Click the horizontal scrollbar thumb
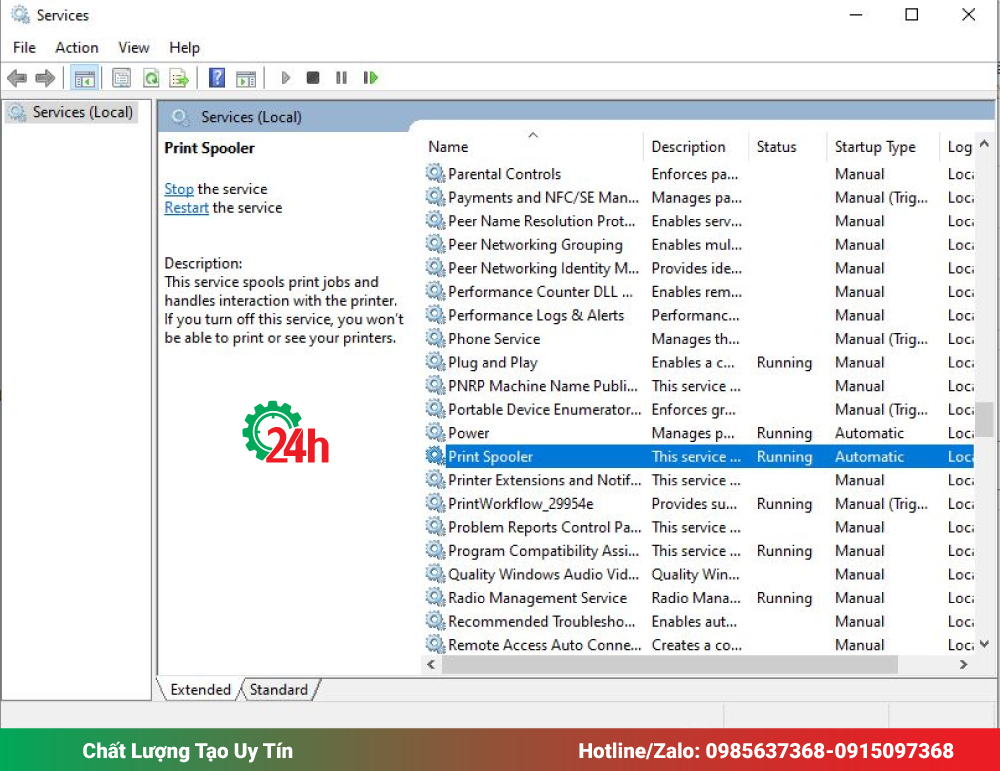1000x771 pixels. [670, 665]
